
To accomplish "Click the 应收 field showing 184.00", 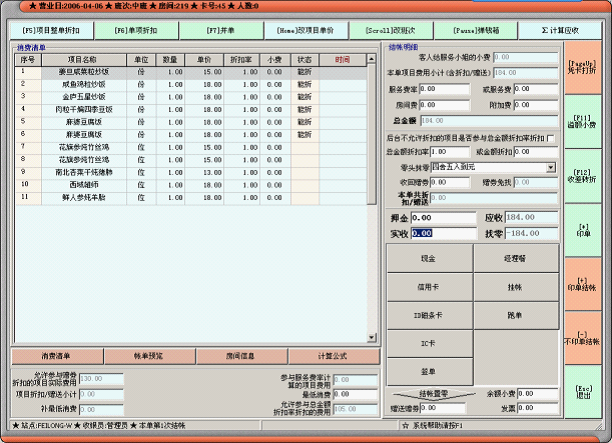I will click(532, 218).
